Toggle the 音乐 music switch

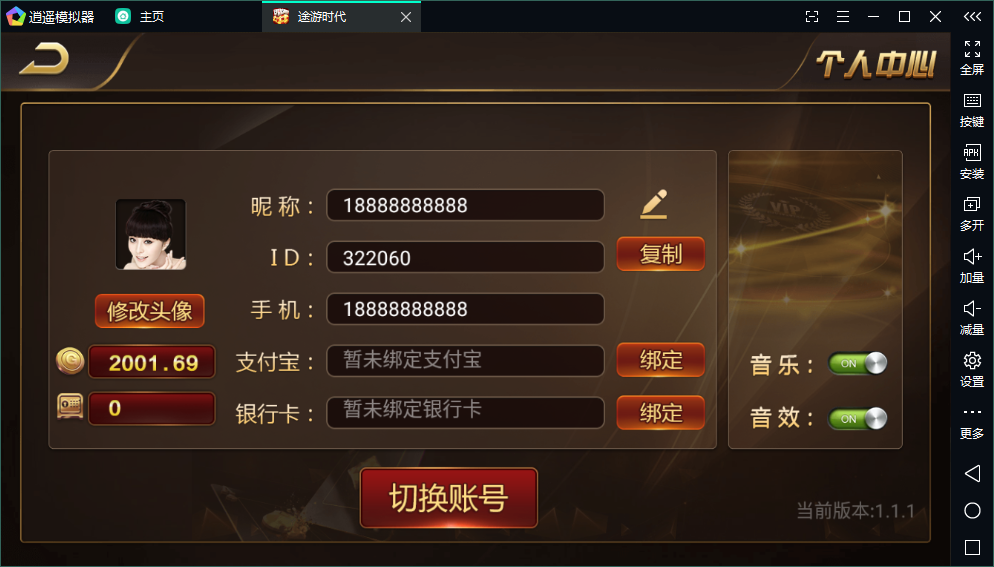(x=858, y=363)
